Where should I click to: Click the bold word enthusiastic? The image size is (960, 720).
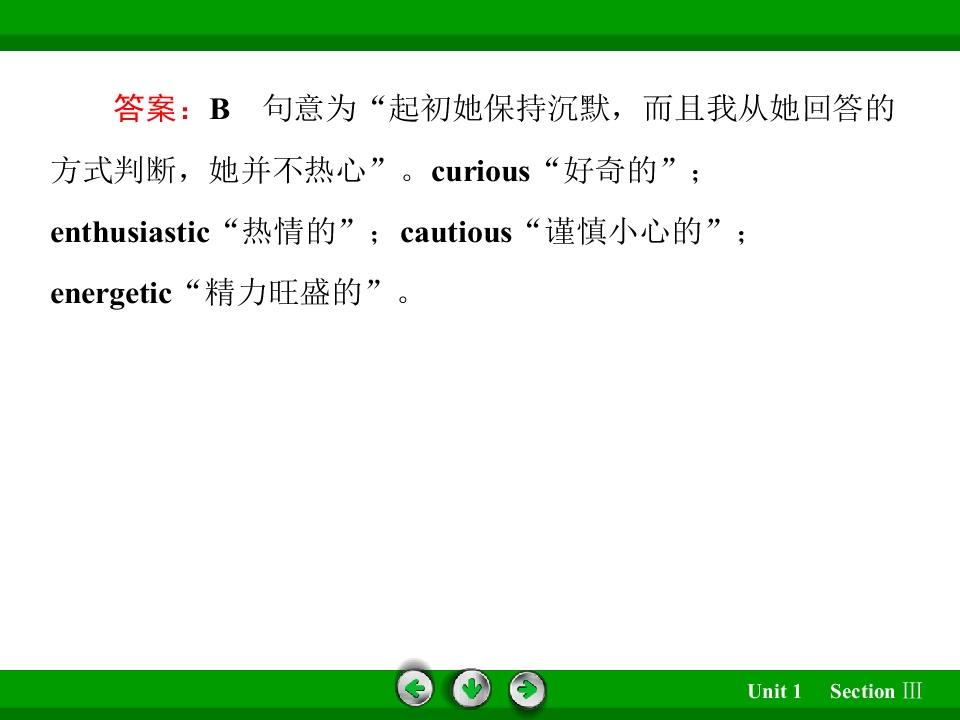[x=130, y=233]
